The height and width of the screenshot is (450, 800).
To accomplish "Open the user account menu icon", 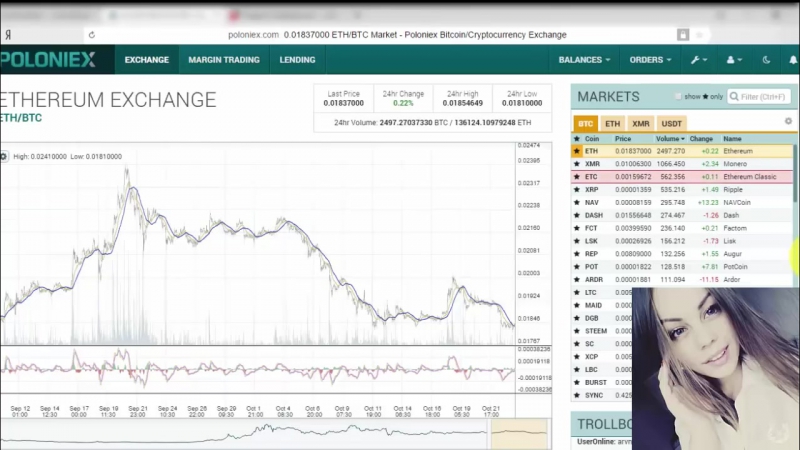I will click(735, 60).
